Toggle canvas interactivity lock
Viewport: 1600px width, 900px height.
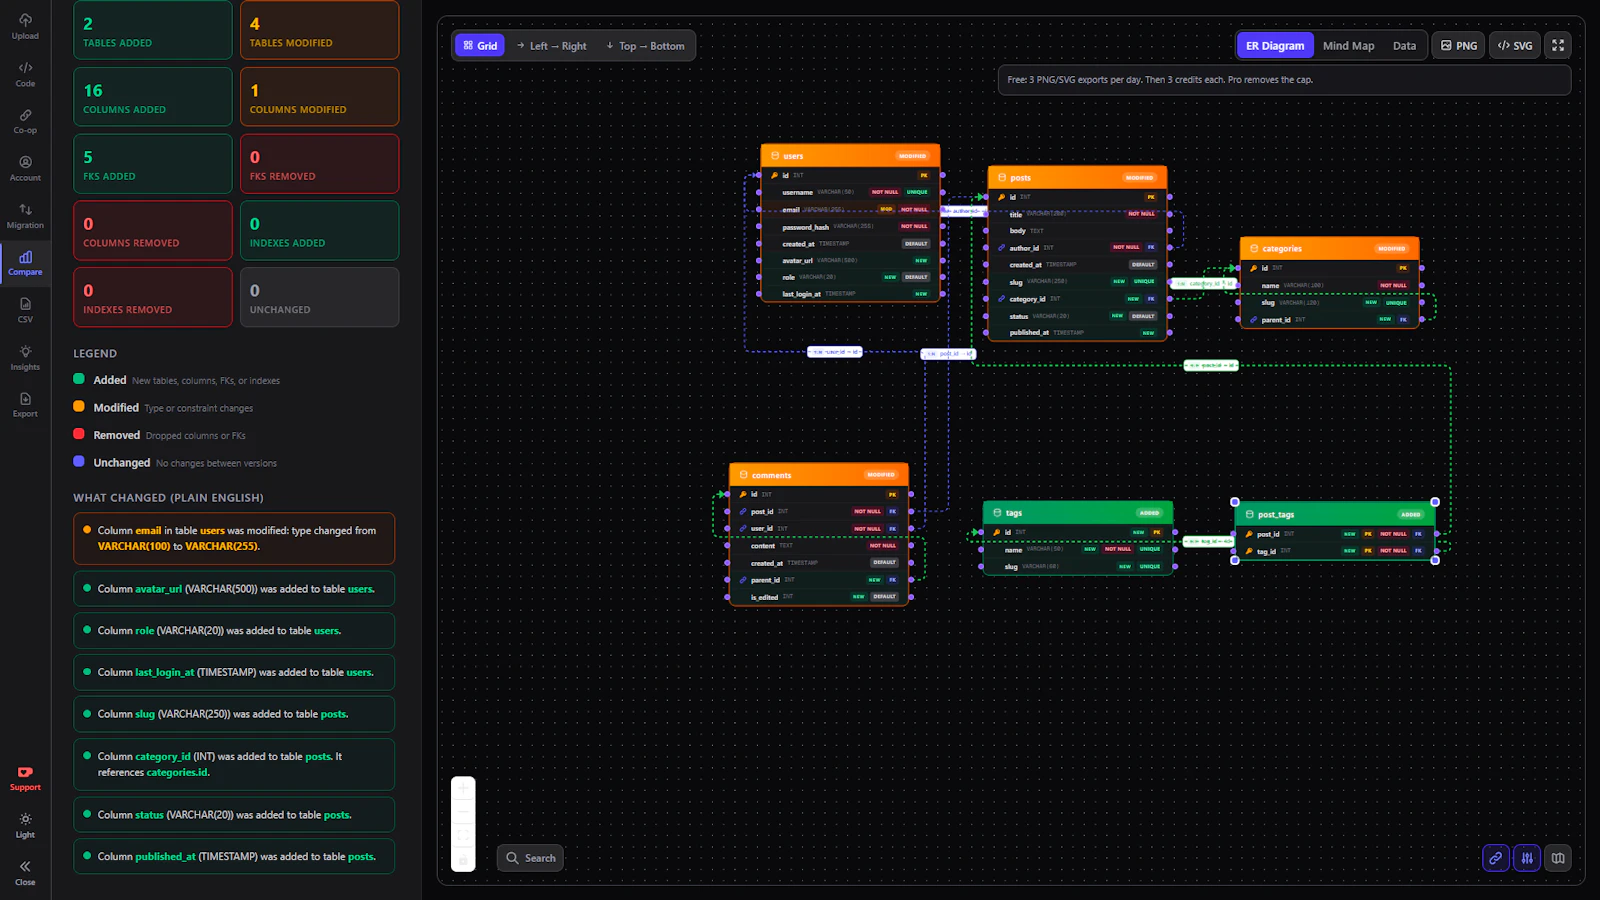pos(463,859)
